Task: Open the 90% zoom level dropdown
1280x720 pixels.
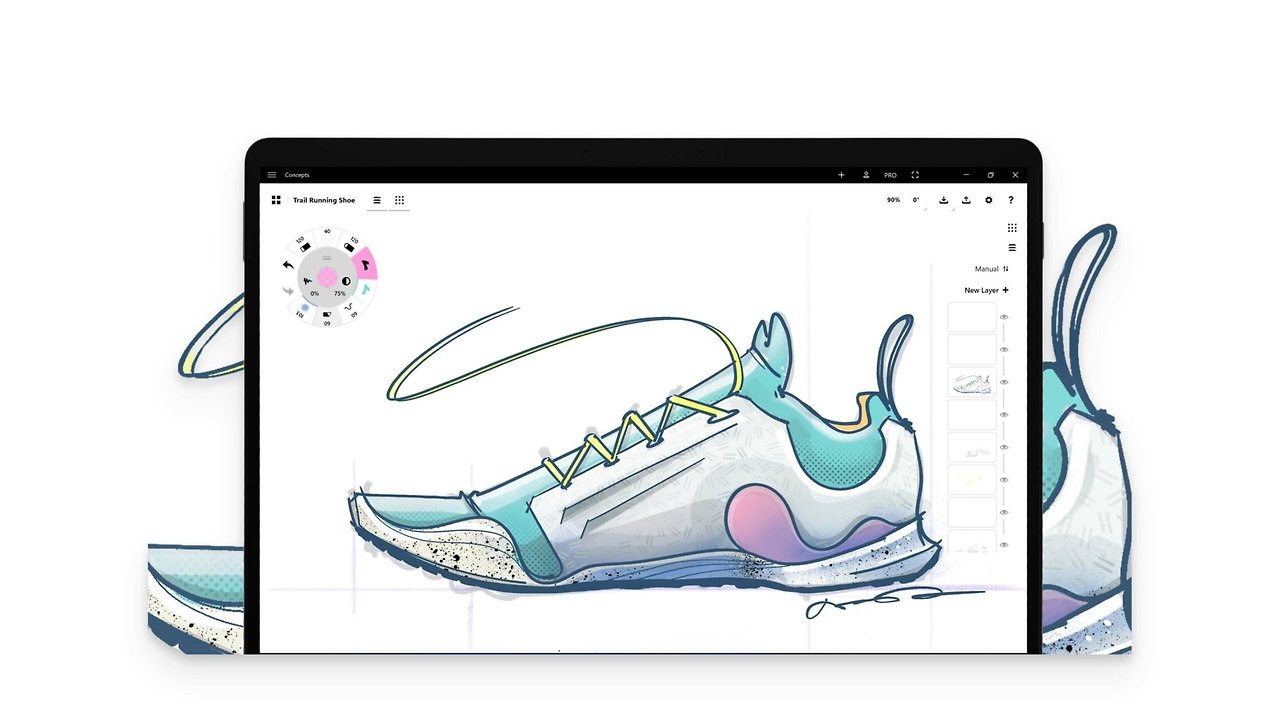Action: pos(893,200)
